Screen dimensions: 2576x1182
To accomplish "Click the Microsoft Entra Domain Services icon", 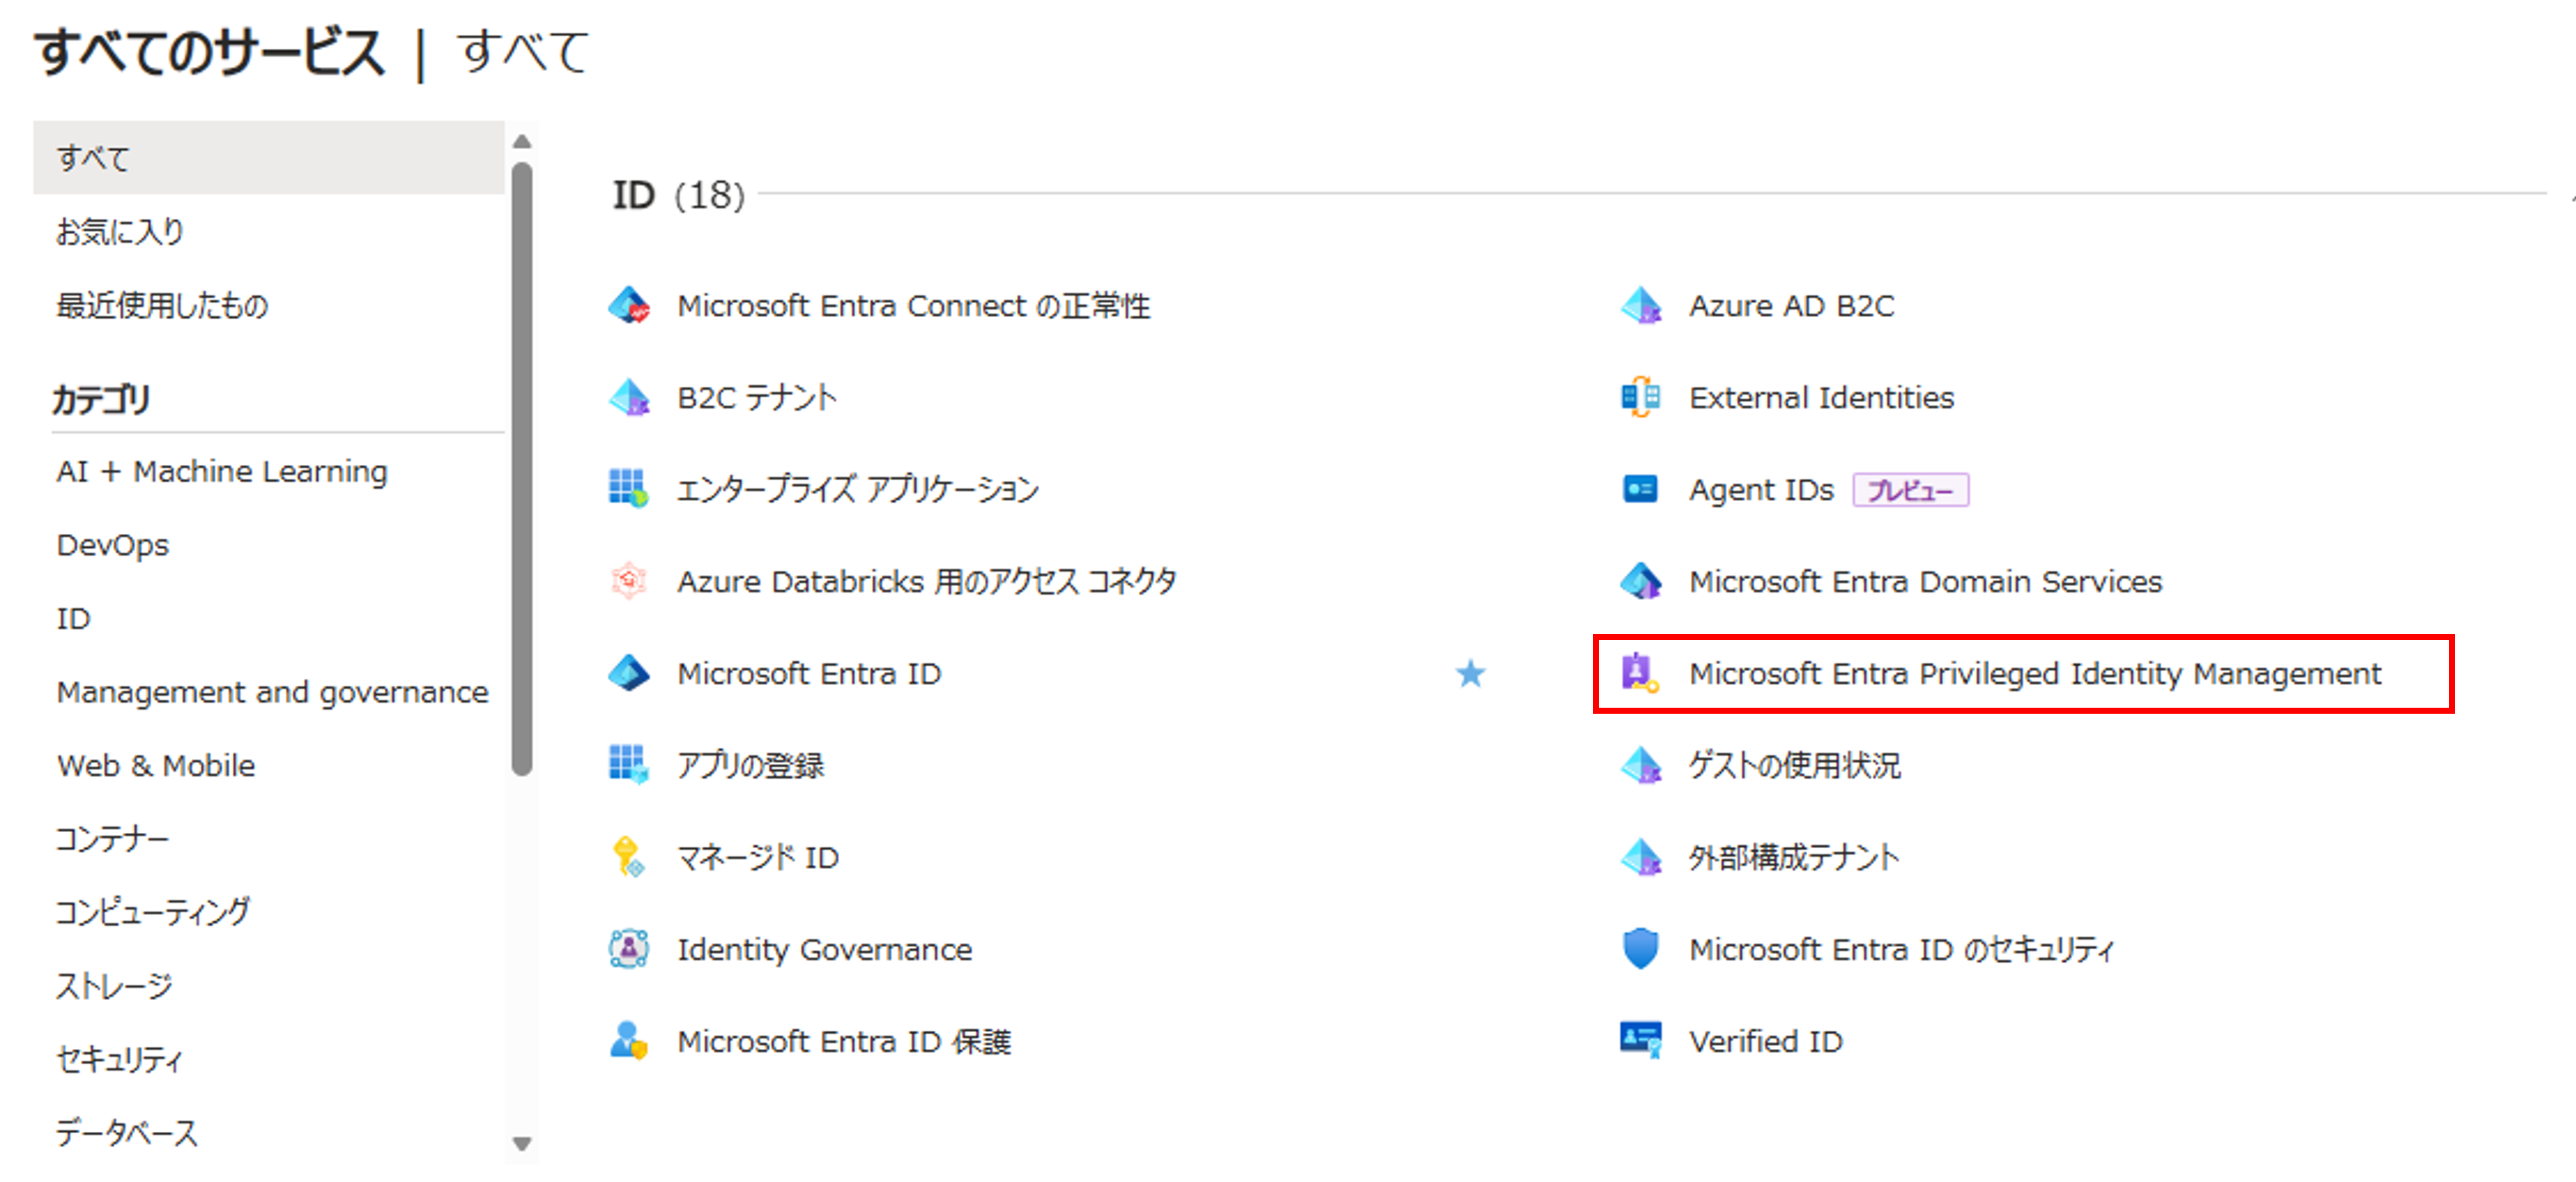I will [x=1641, y=581].
